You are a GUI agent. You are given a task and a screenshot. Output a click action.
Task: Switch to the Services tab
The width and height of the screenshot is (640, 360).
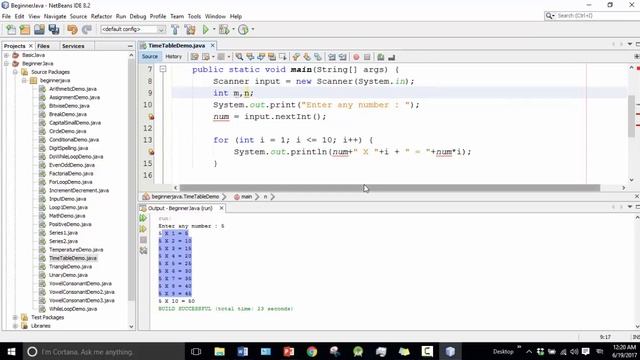[x=73, y=46]
